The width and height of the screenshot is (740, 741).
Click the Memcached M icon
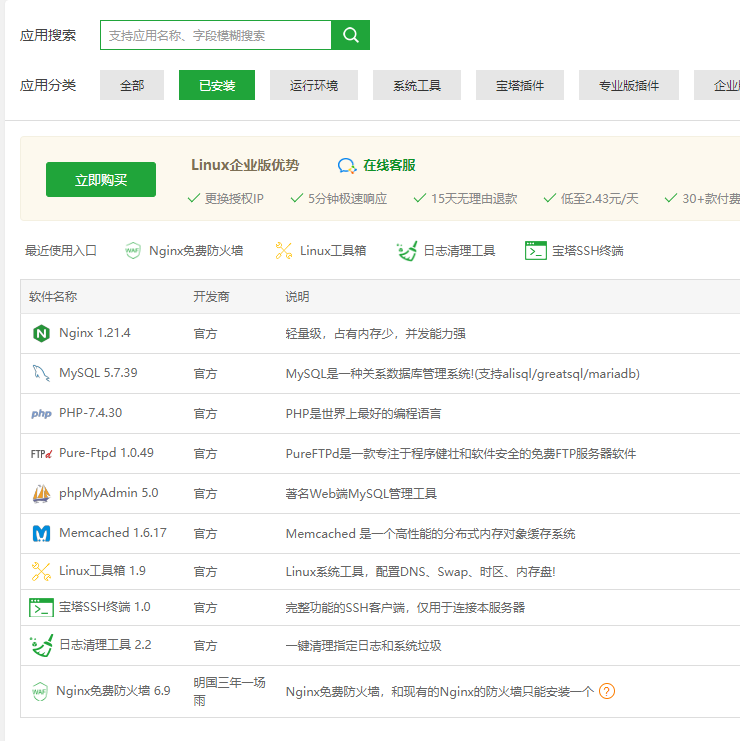[x=41, y=533]
